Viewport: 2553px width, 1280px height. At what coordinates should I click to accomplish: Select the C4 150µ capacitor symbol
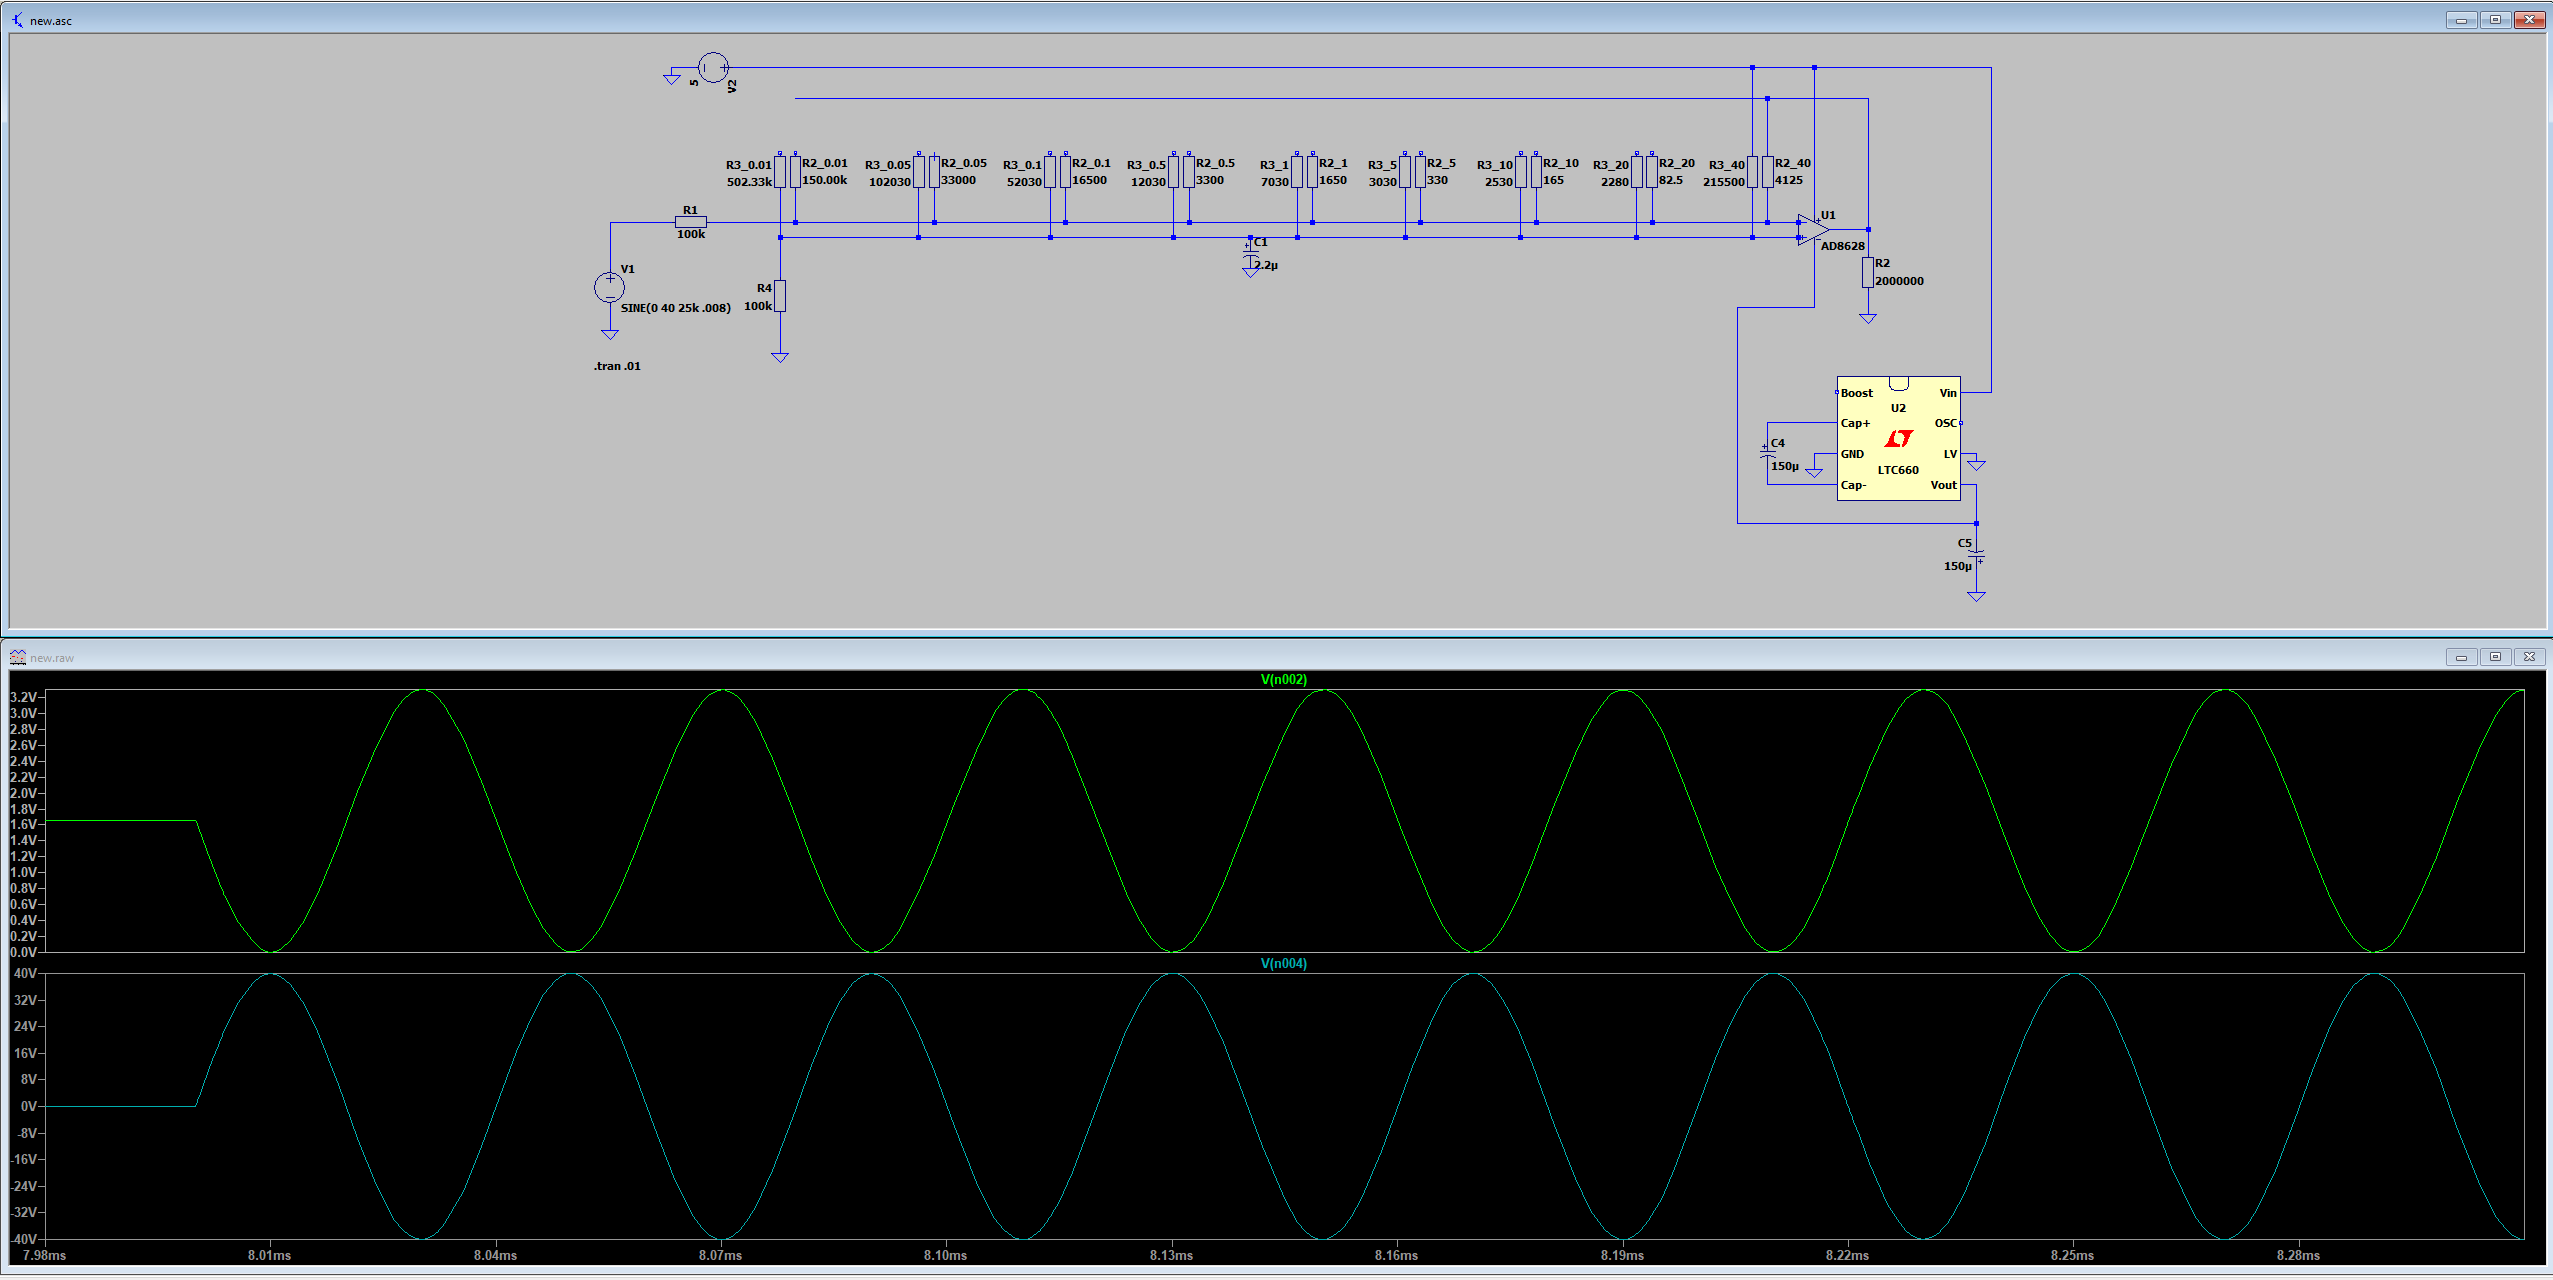pos(1768,453)
